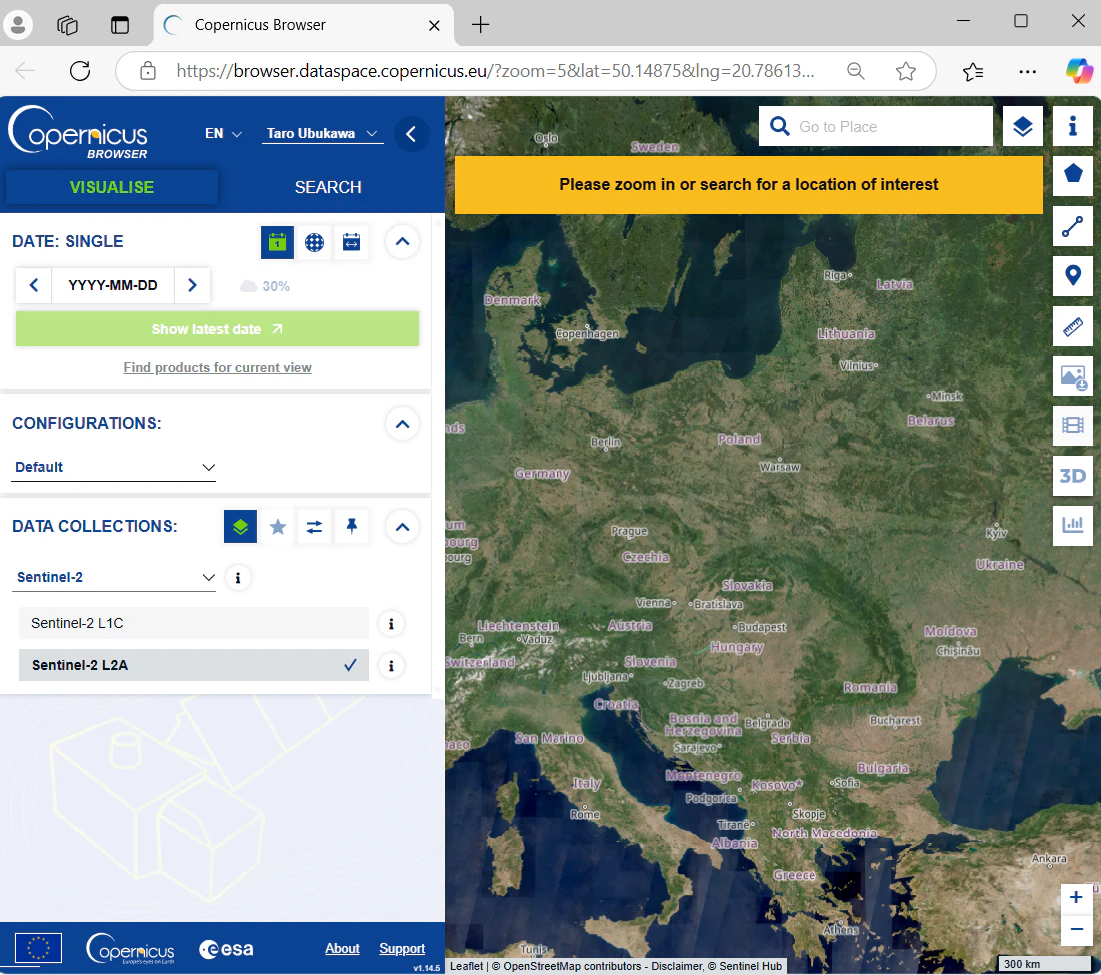This screenshot has height=975, width=1101.
Task: Open the browser favorites list icon
Action: pos(973,71)
